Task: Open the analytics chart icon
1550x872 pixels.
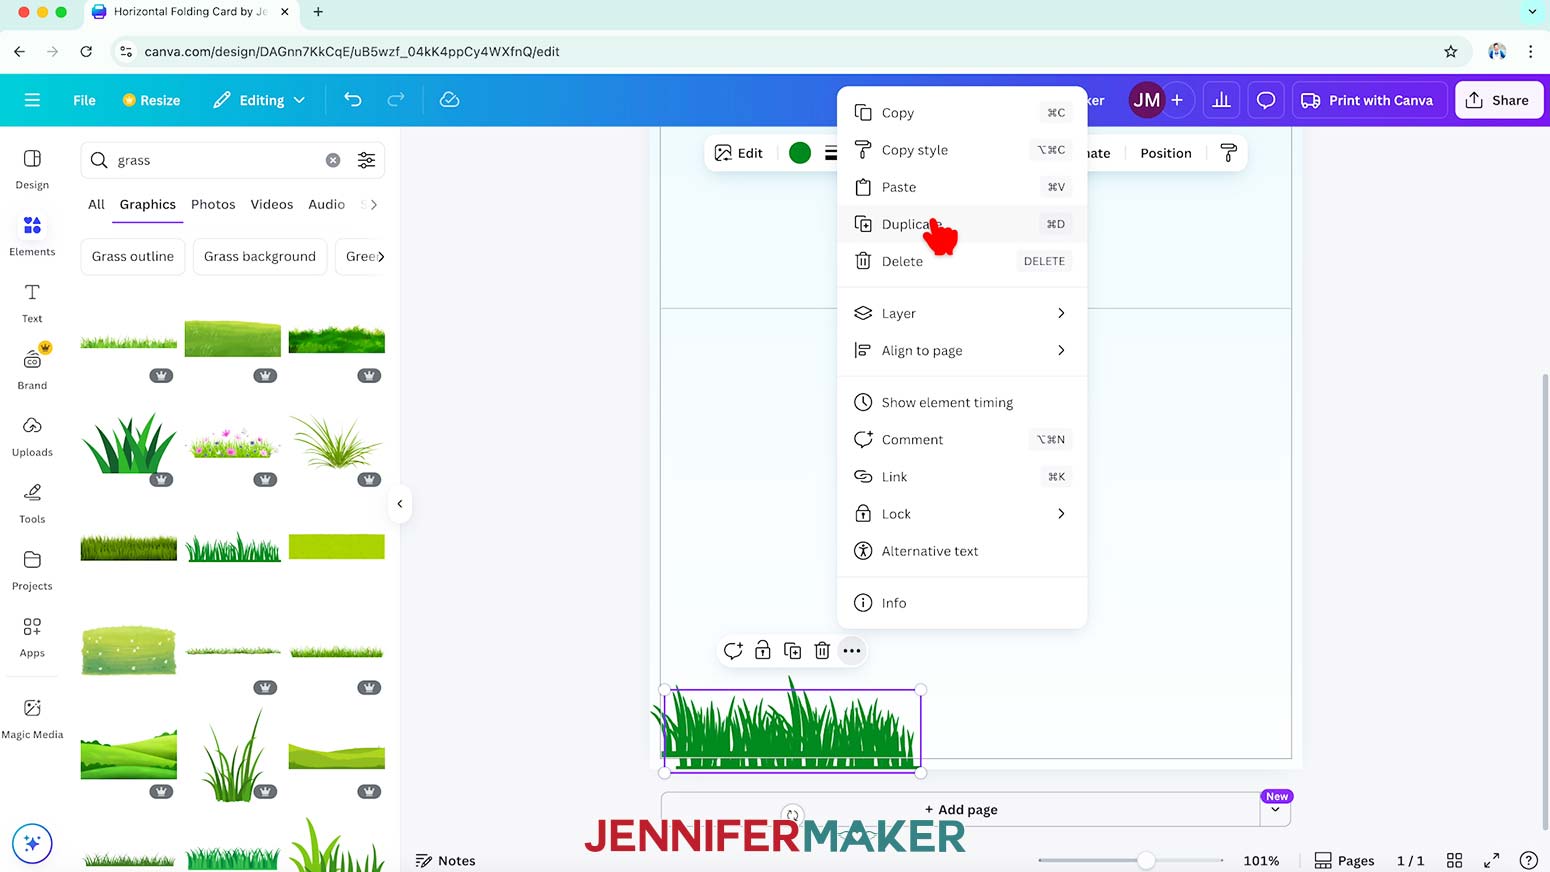Action: click(x=1221, y=100)
